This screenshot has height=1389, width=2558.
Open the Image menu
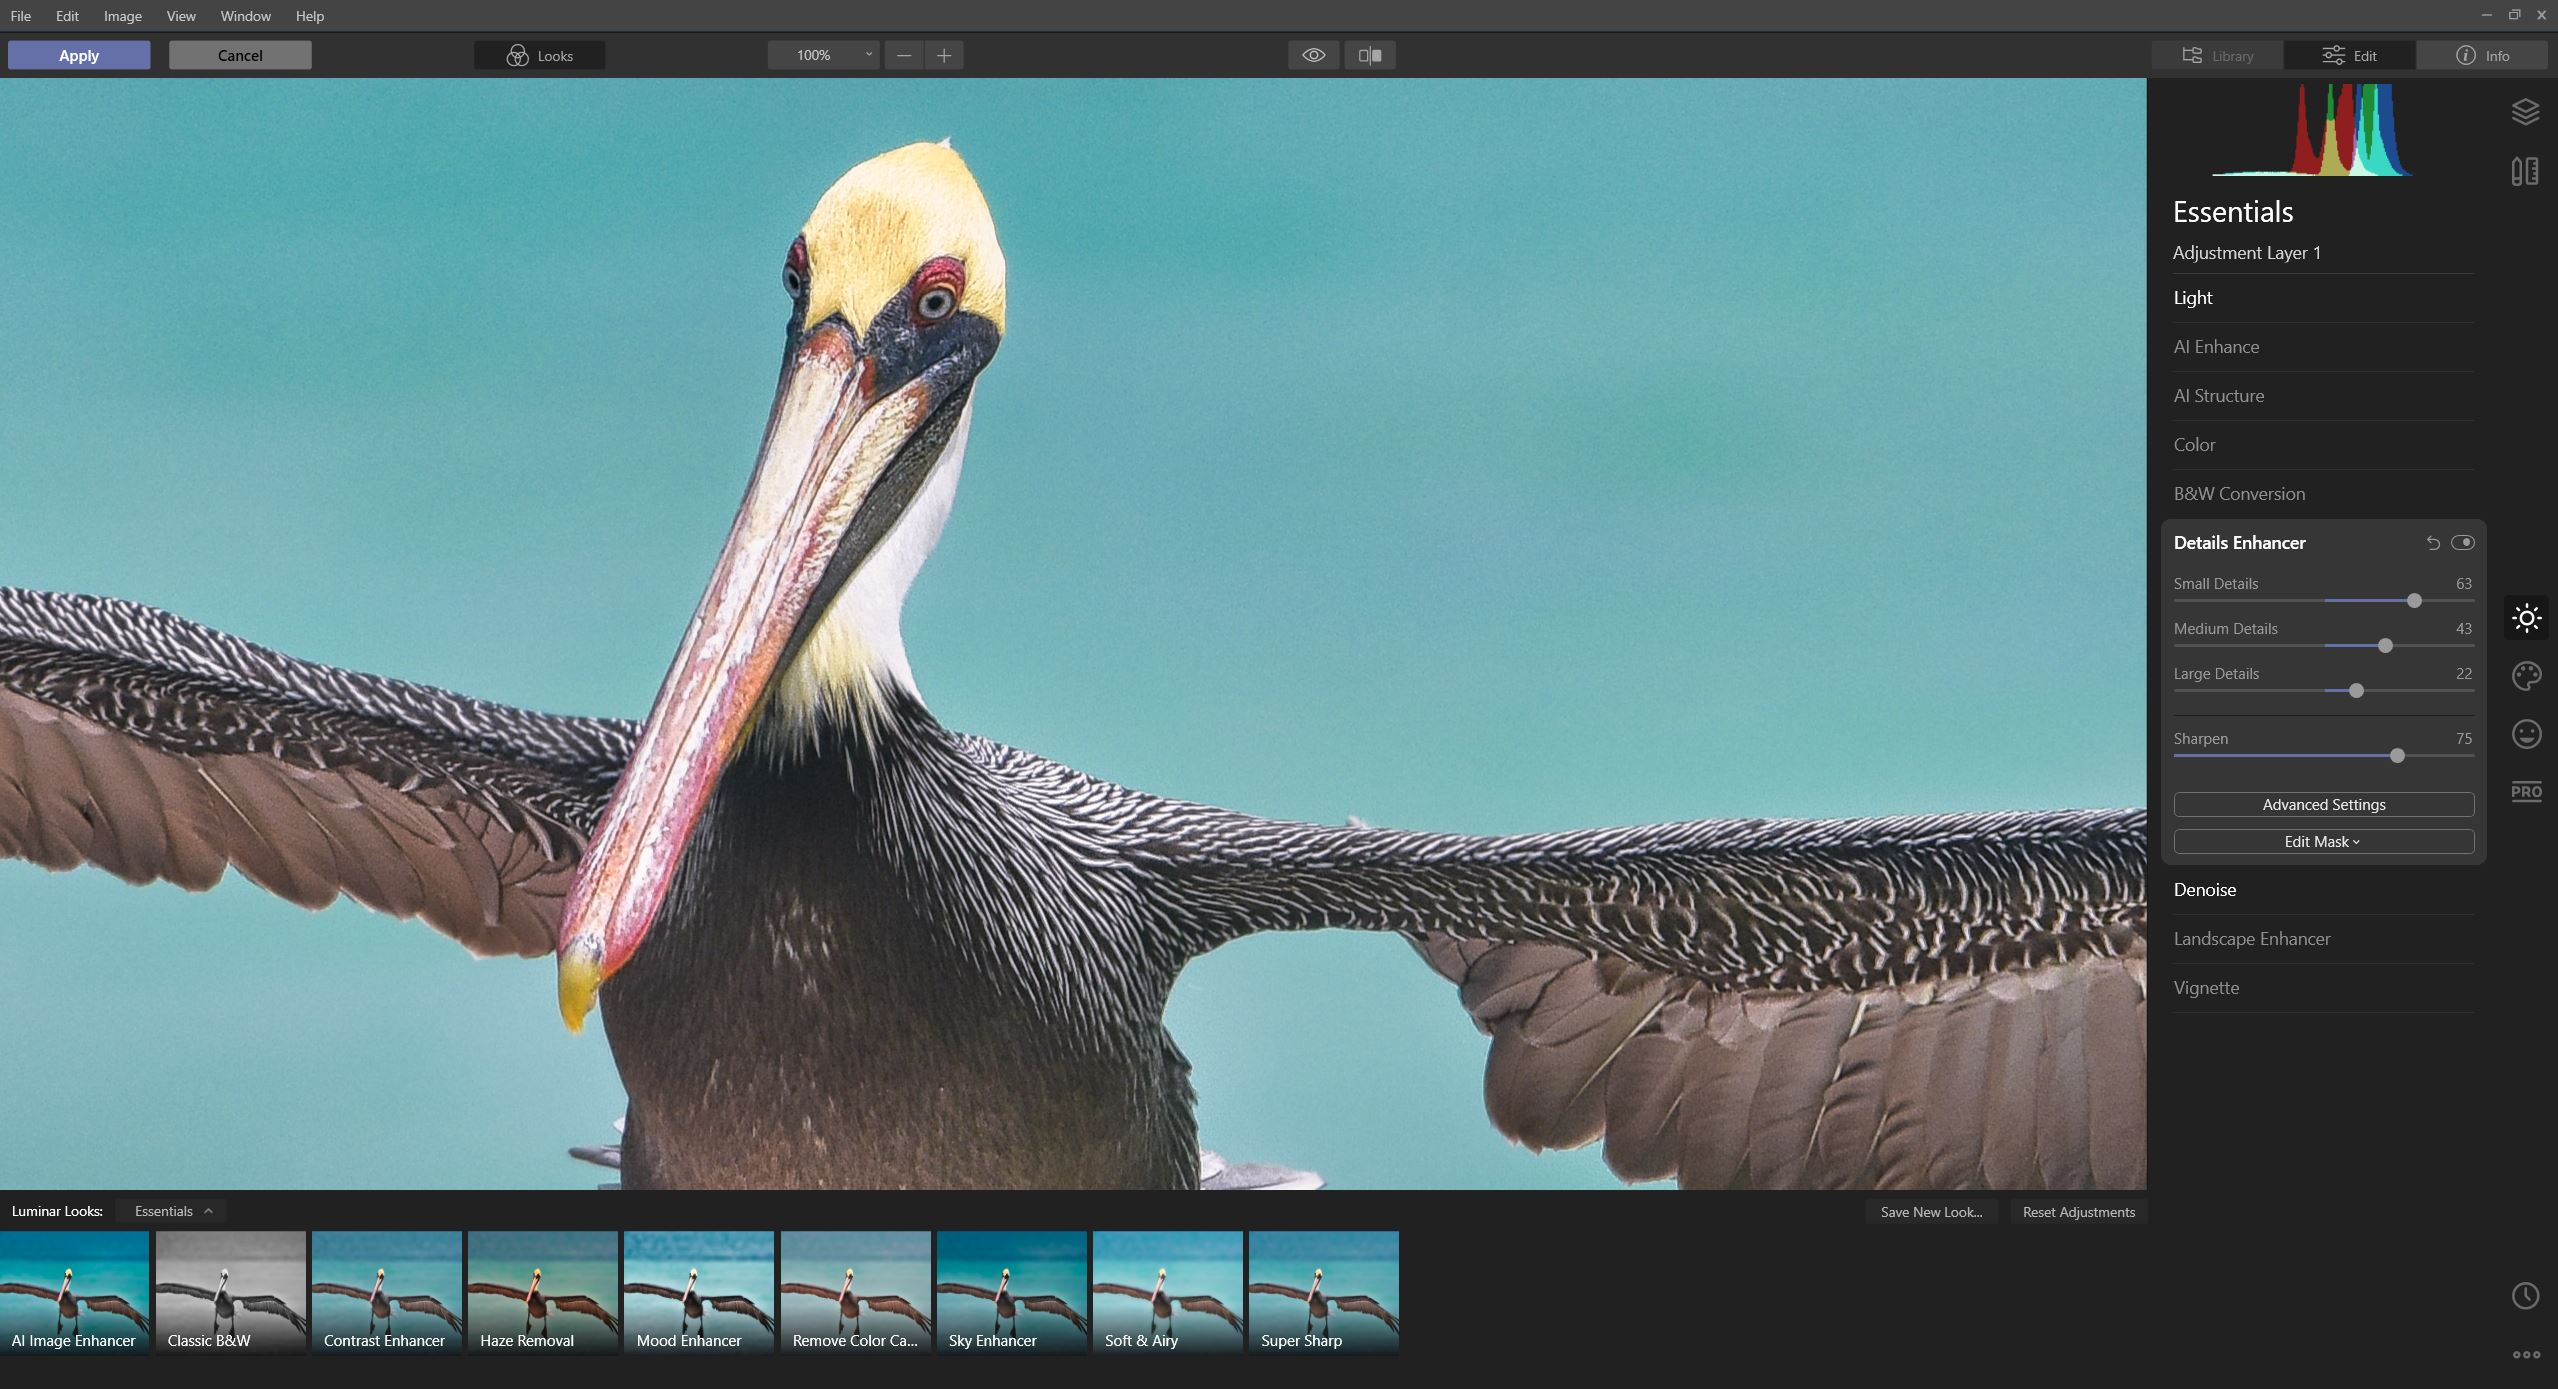122,16
